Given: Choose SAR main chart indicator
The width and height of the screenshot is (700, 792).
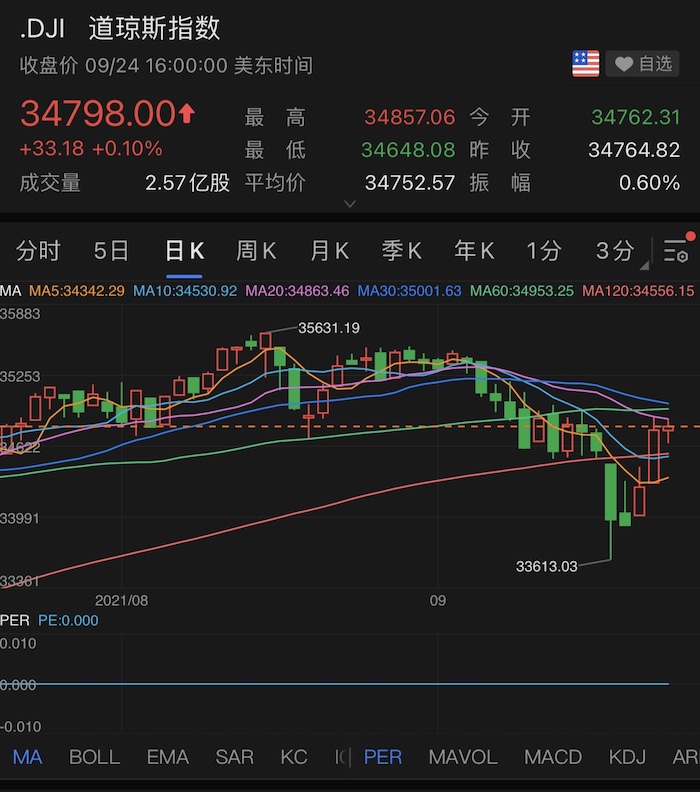Looking at the screenshot, I should point(235,757).
